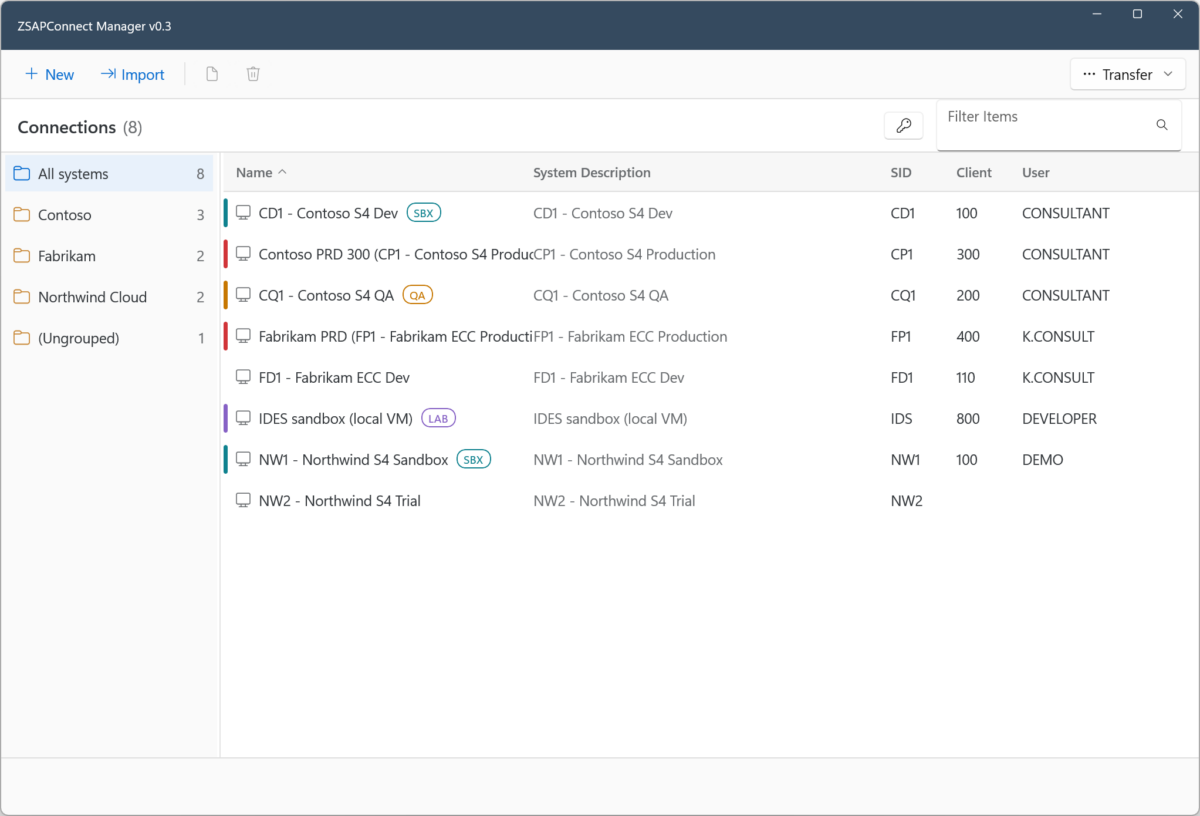Click the search magnifier icon in filter box
Screen dimensions: 1200x816
(x=1162, y=125)
